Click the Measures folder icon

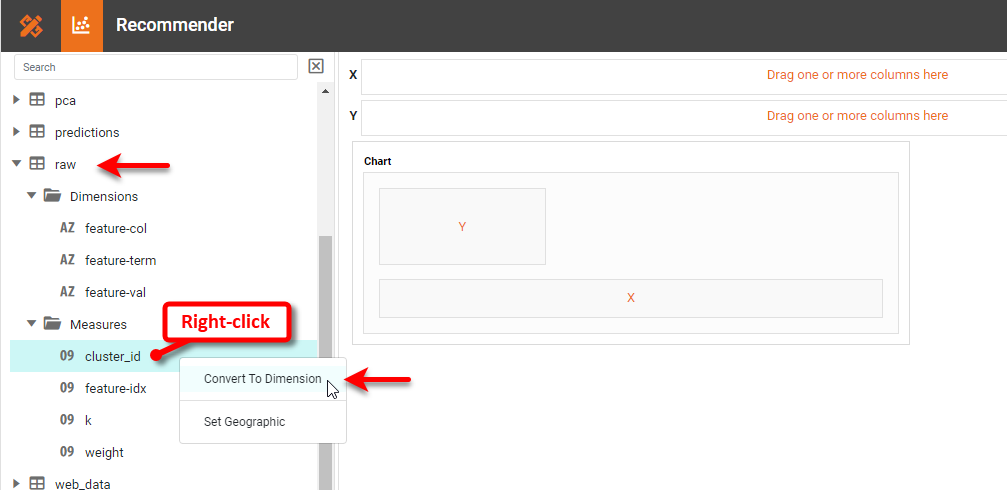[52, 324]
